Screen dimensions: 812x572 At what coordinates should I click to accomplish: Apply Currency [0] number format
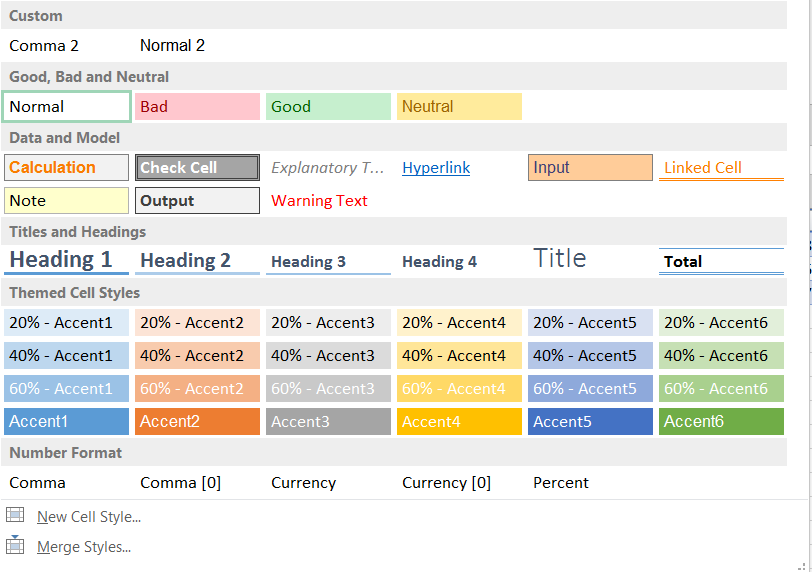pyautogui.click(x=446, y=483)
